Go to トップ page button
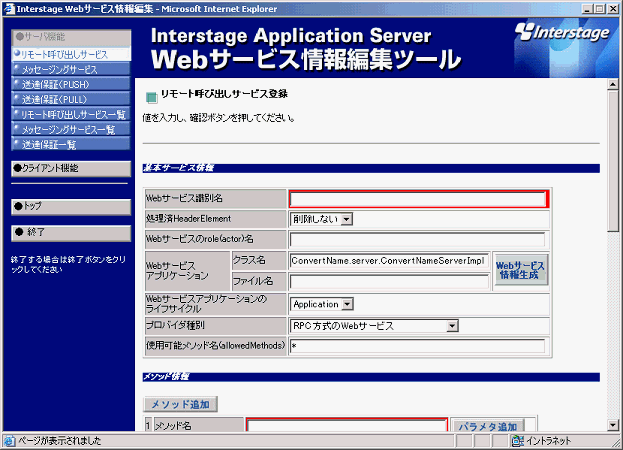Viewport: 623px width, 450px height. pos(71,207)
